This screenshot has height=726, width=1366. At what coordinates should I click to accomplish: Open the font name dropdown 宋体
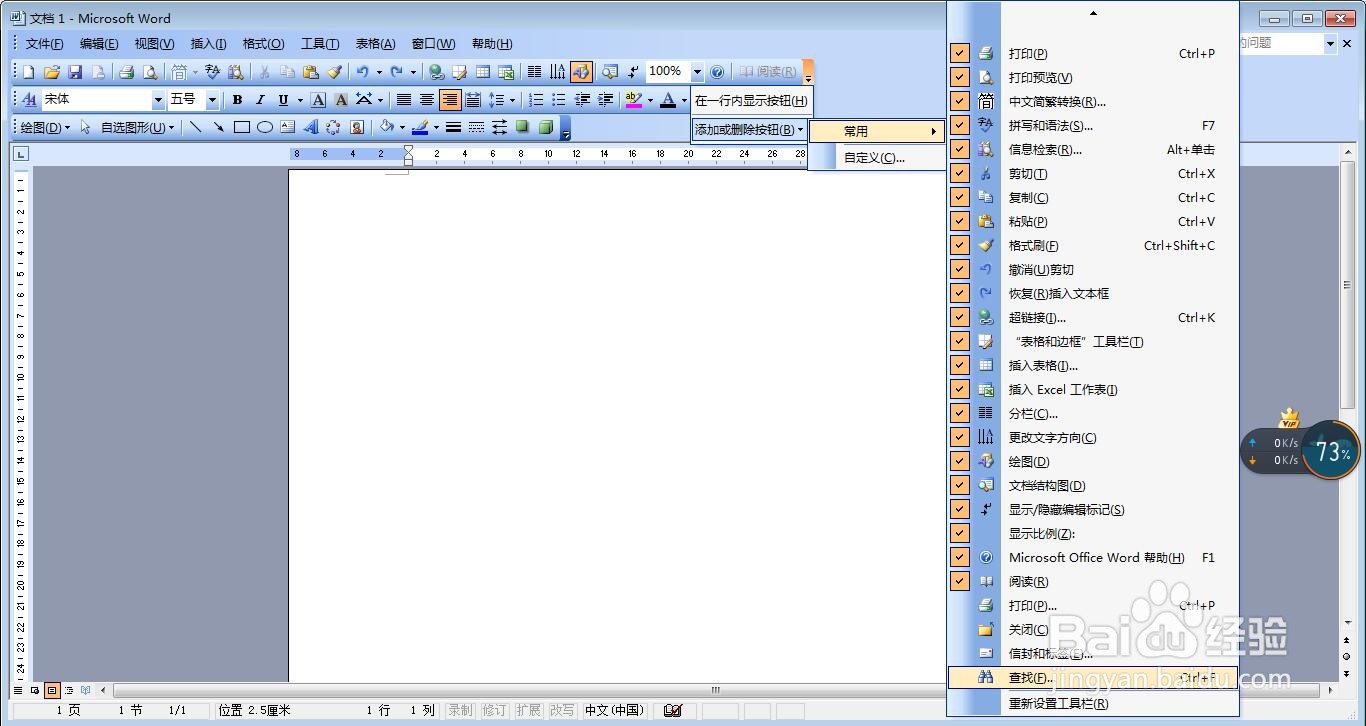(x=158, y=100)
